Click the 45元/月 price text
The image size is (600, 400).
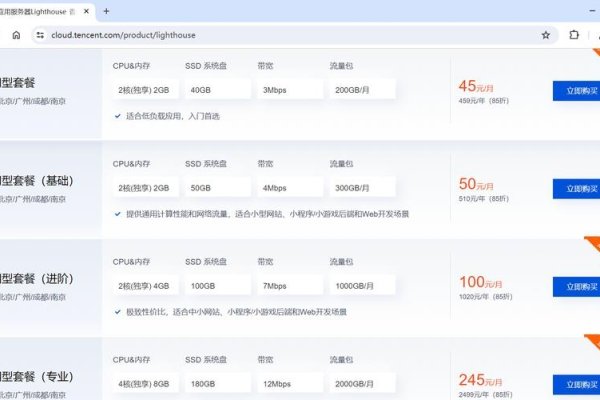point(476,86)
